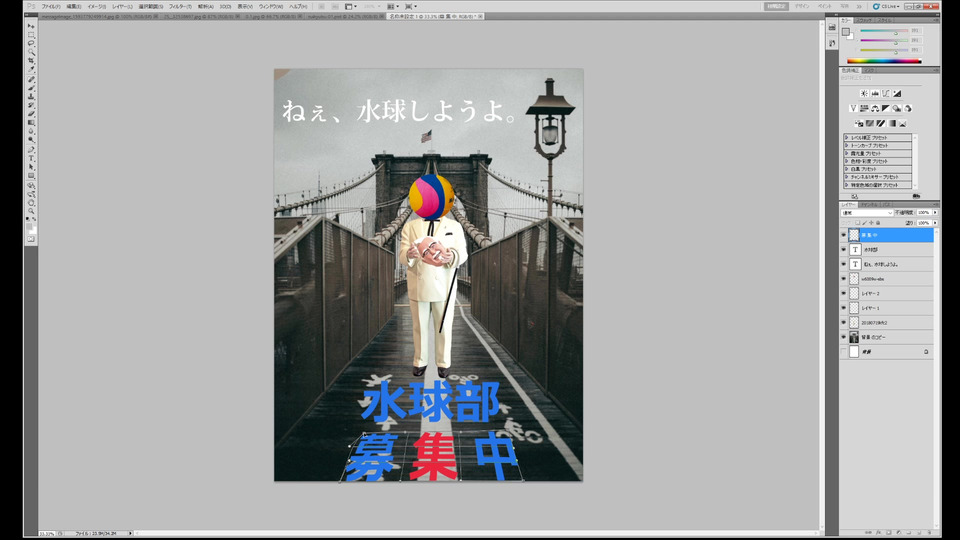Select the Lasso tool

coord(31,43)
